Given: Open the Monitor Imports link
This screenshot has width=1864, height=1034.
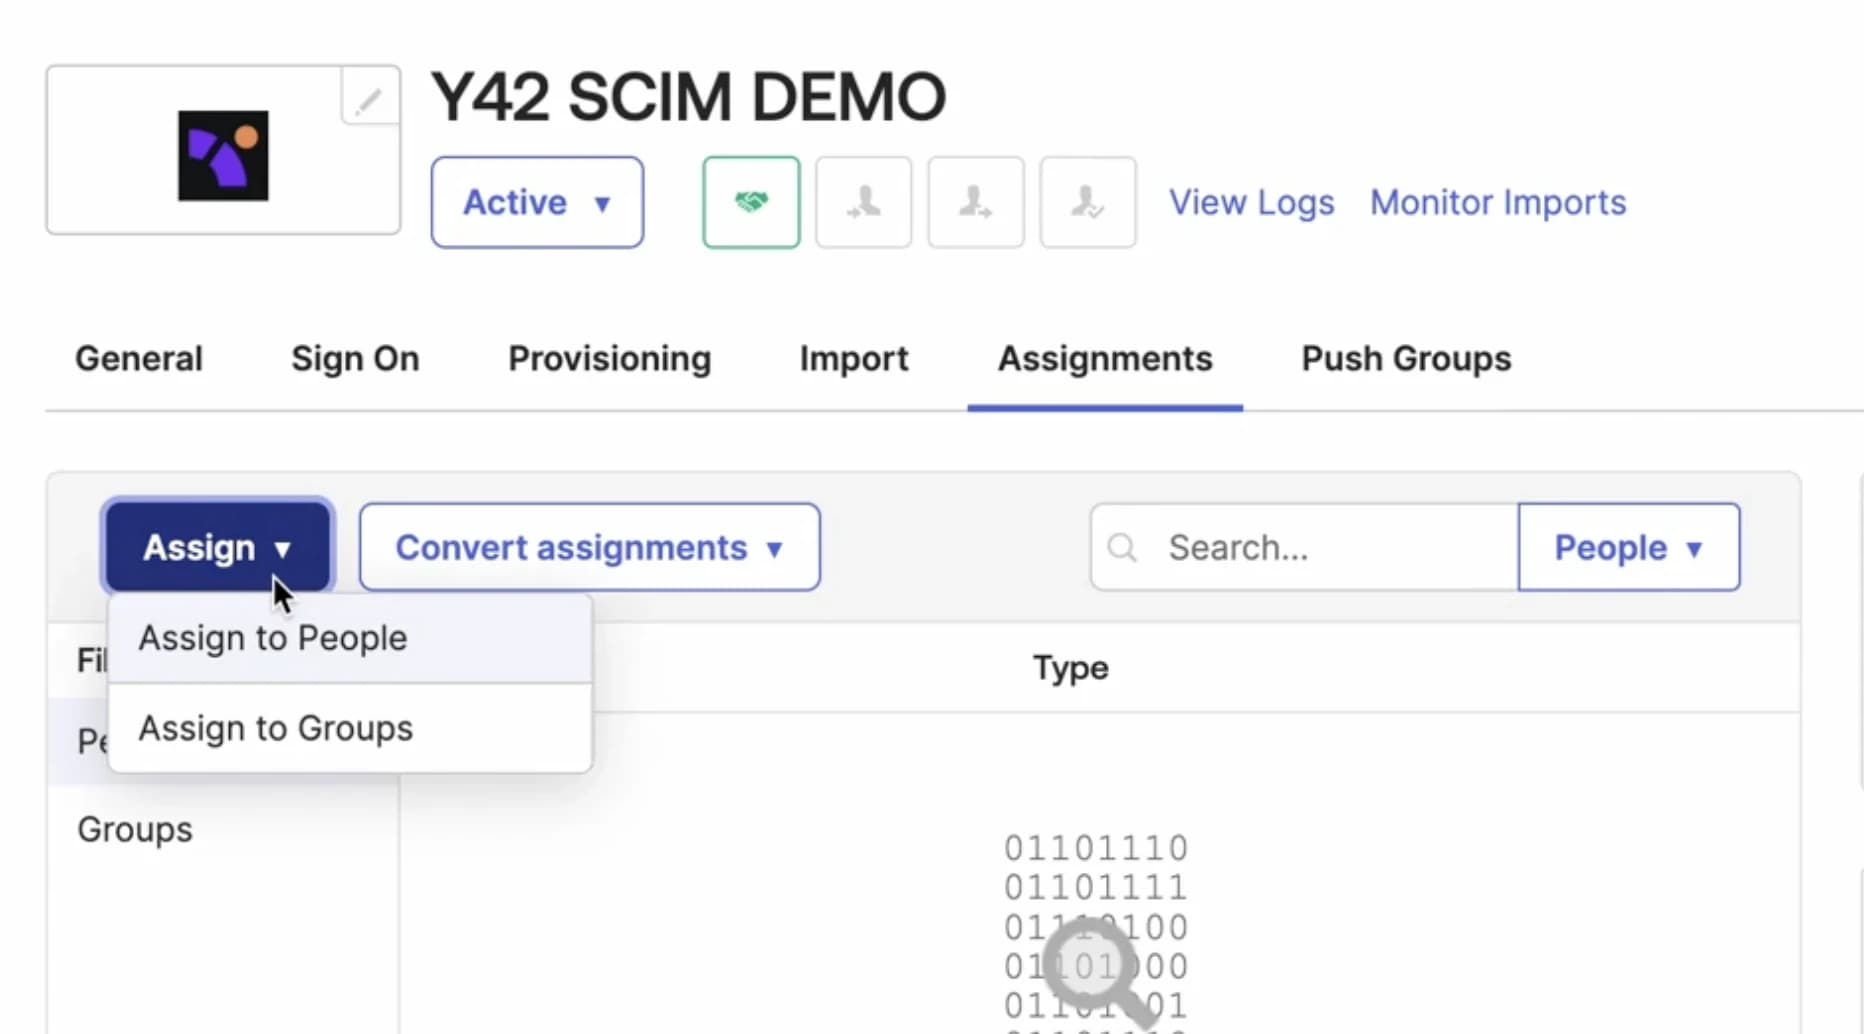Looking at the screenshot, I should [1498, 203].
